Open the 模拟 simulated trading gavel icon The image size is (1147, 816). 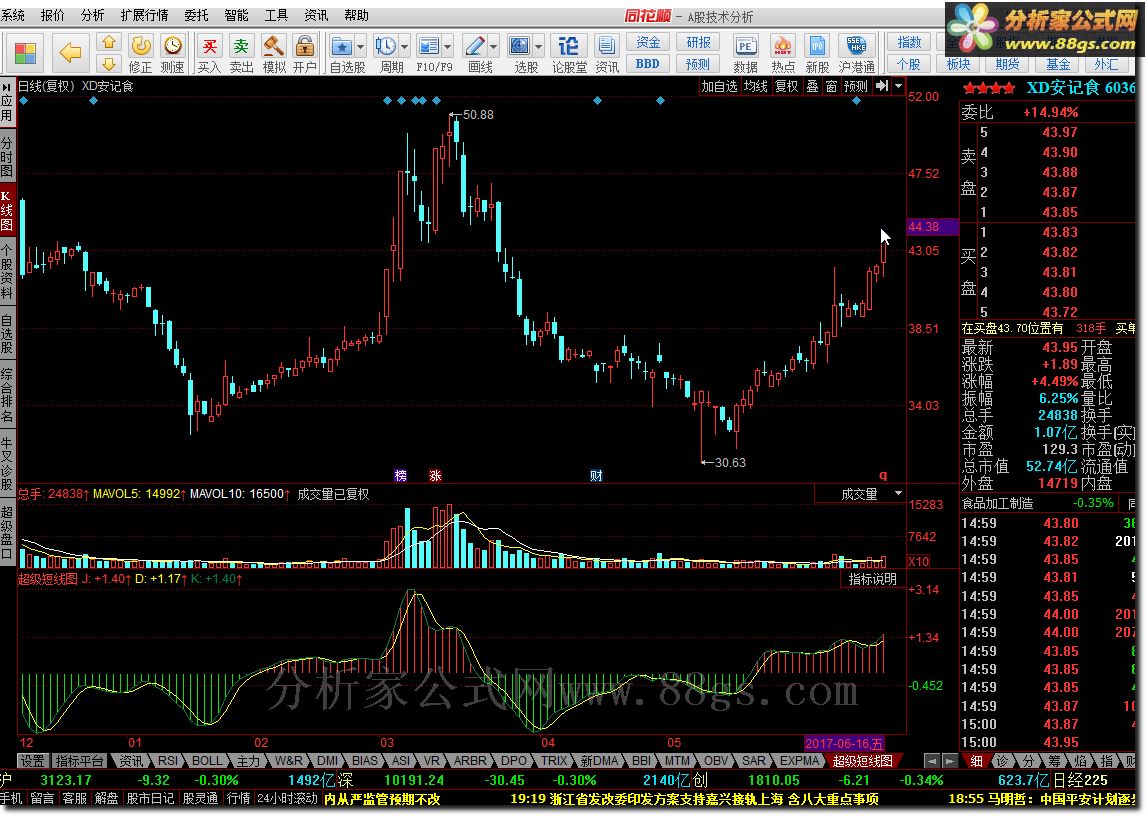click(274, 53)
